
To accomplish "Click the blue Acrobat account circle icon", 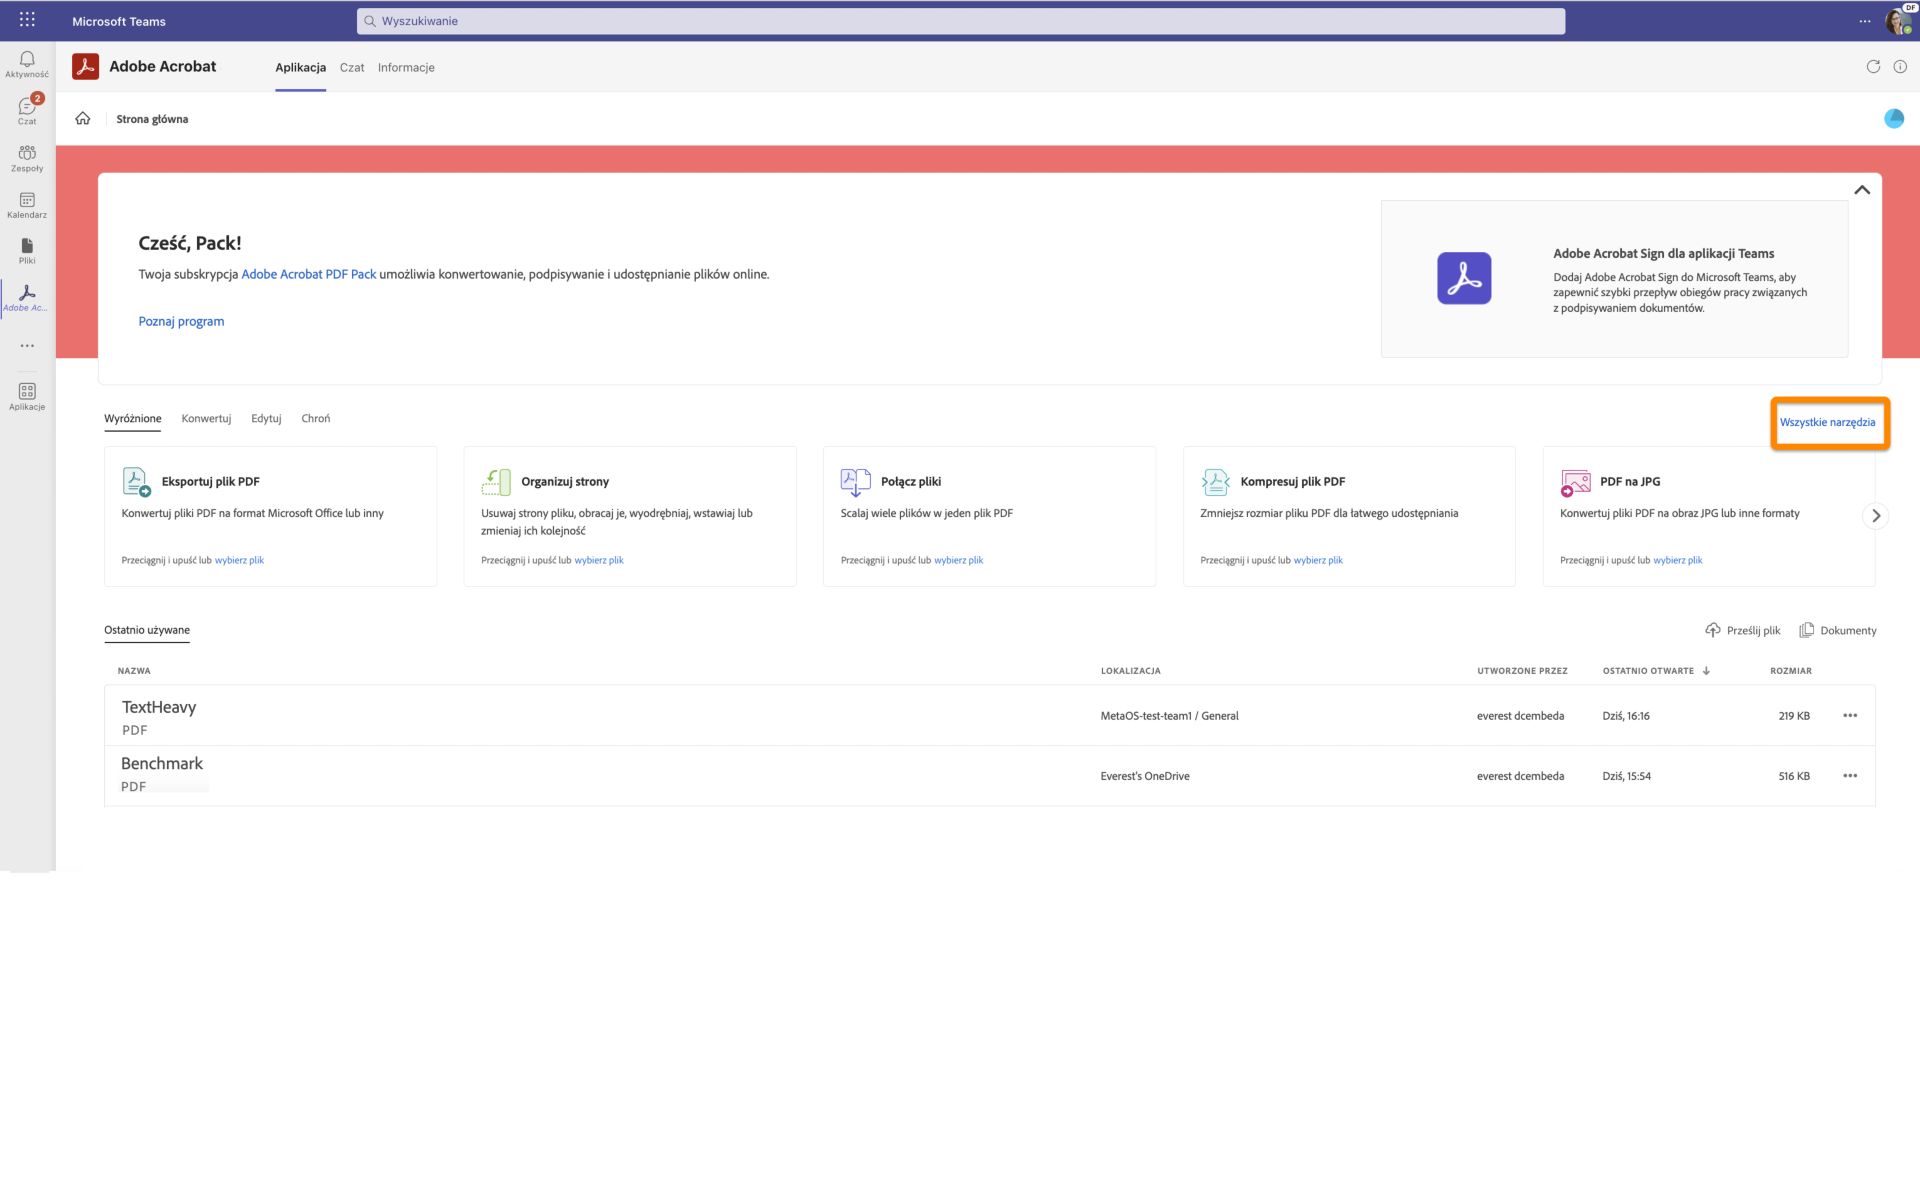I will click(1894, 118).
